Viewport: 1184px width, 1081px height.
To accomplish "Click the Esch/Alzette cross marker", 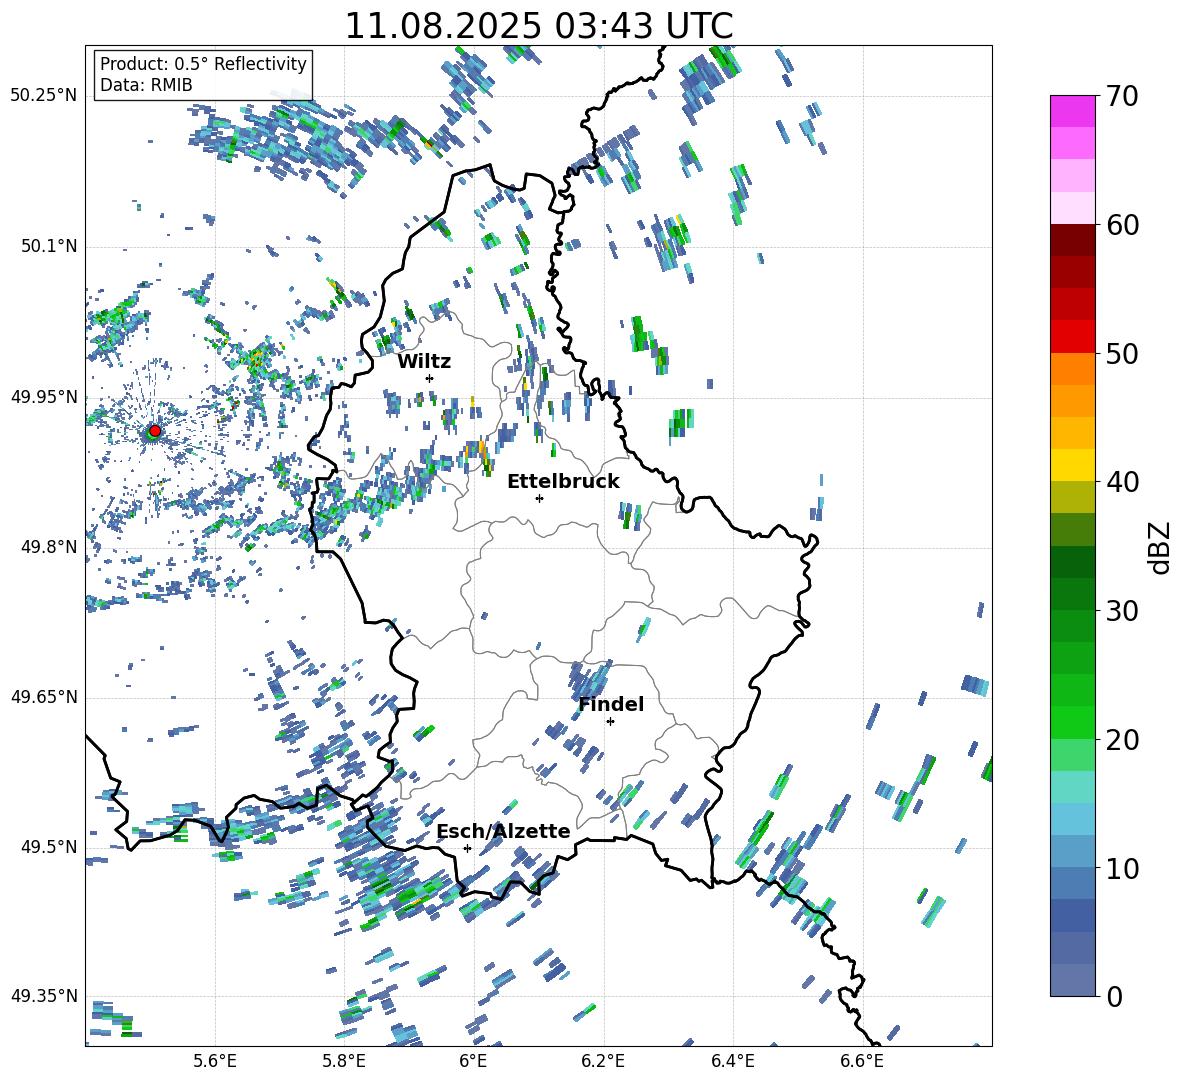I will pyautogui.click(x=467, y=848).
